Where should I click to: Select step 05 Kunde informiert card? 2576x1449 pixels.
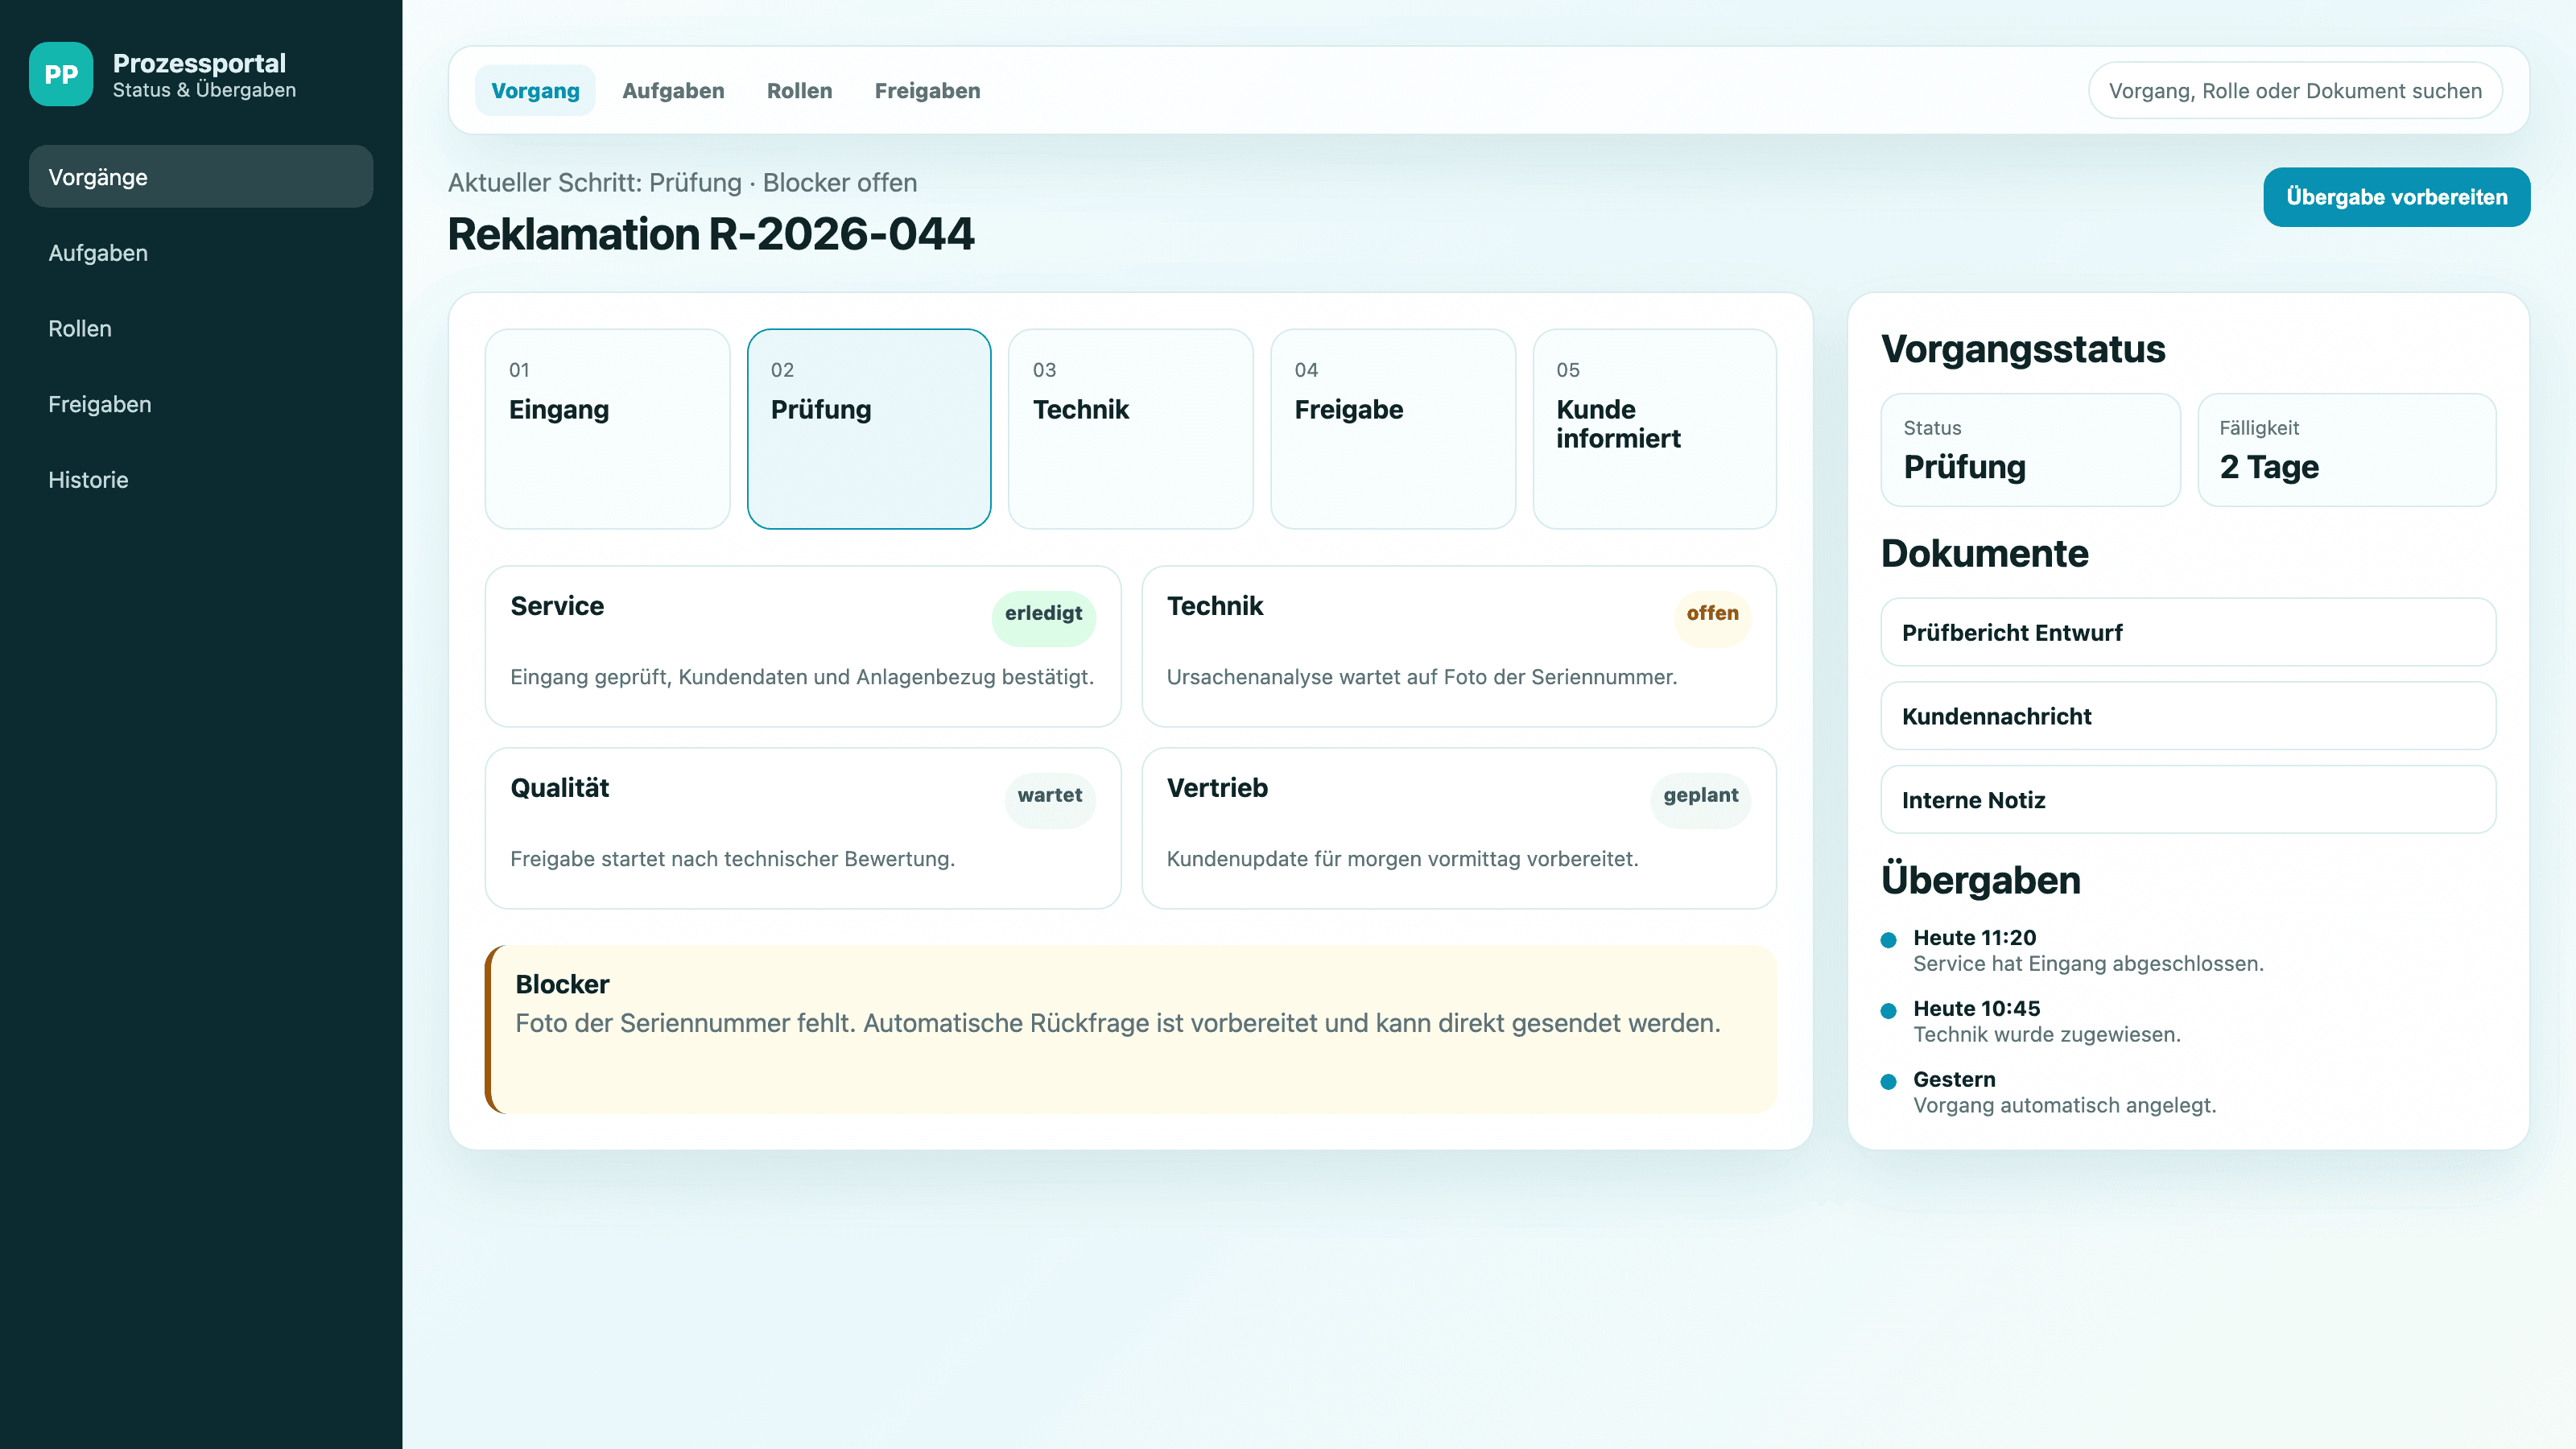1654,429
